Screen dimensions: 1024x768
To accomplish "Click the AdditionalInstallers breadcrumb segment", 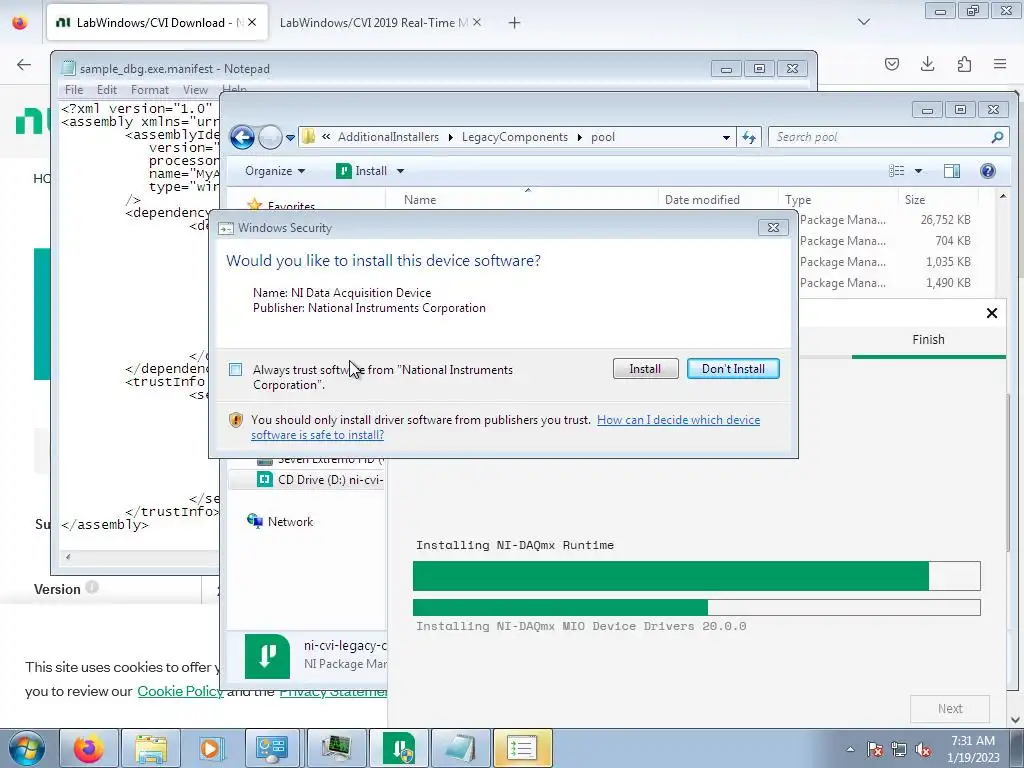I will (x=388, y=137).
